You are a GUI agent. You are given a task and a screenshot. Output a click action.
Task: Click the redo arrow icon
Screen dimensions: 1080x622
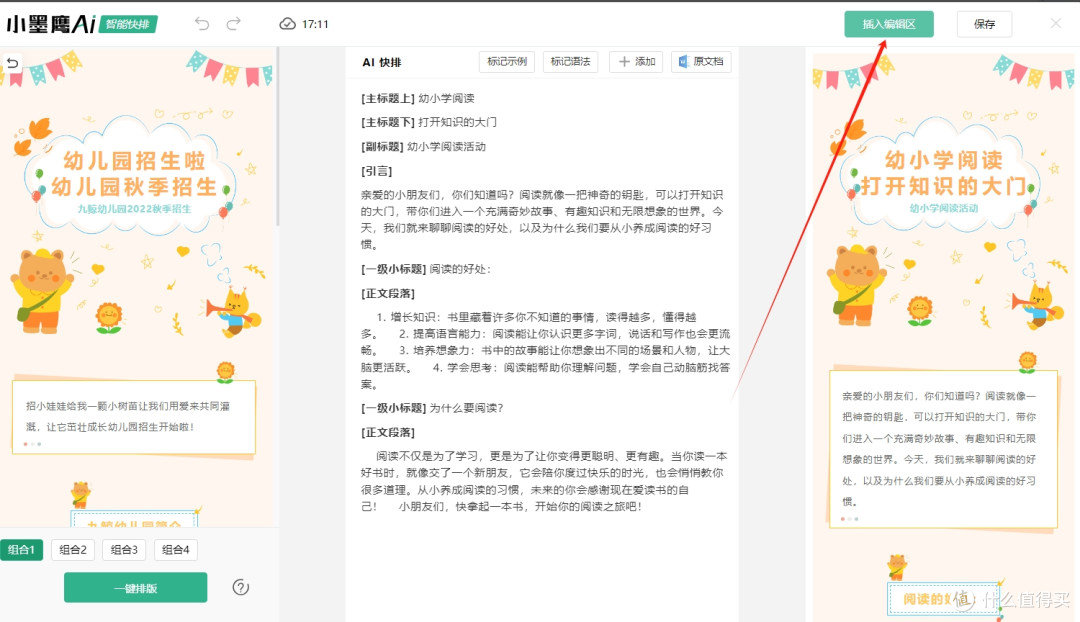click(233, 24)
